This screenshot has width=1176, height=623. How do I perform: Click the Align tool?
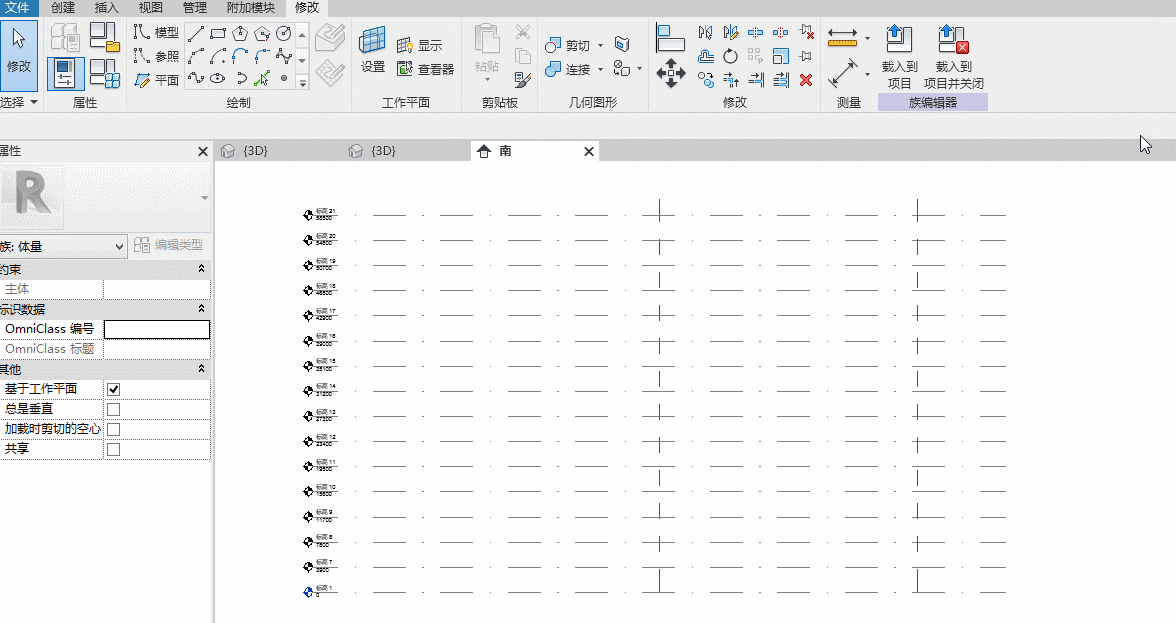(x=670, y=37)
